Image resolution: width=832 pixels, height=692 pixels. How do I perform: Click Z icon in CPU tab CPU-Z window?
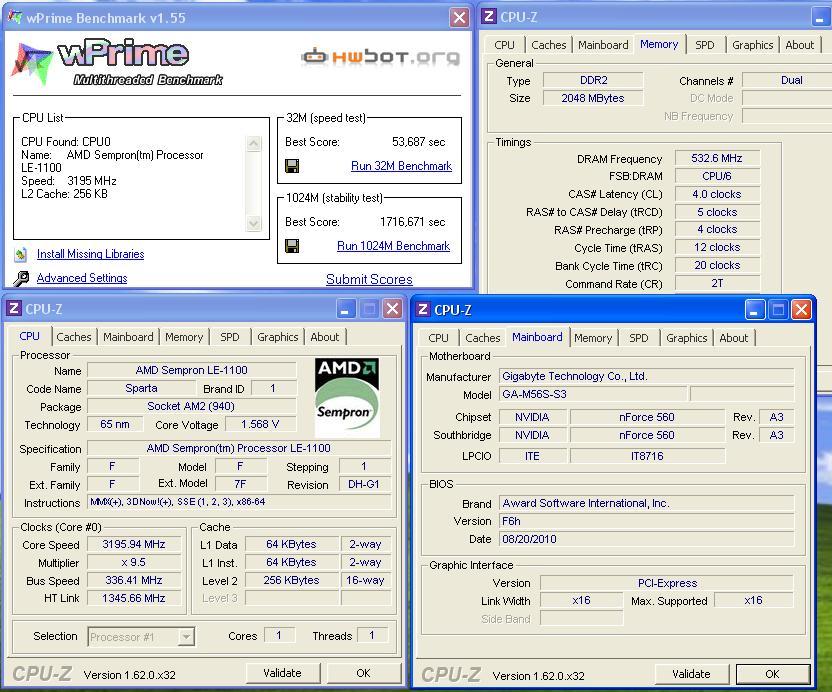point(14,308)
